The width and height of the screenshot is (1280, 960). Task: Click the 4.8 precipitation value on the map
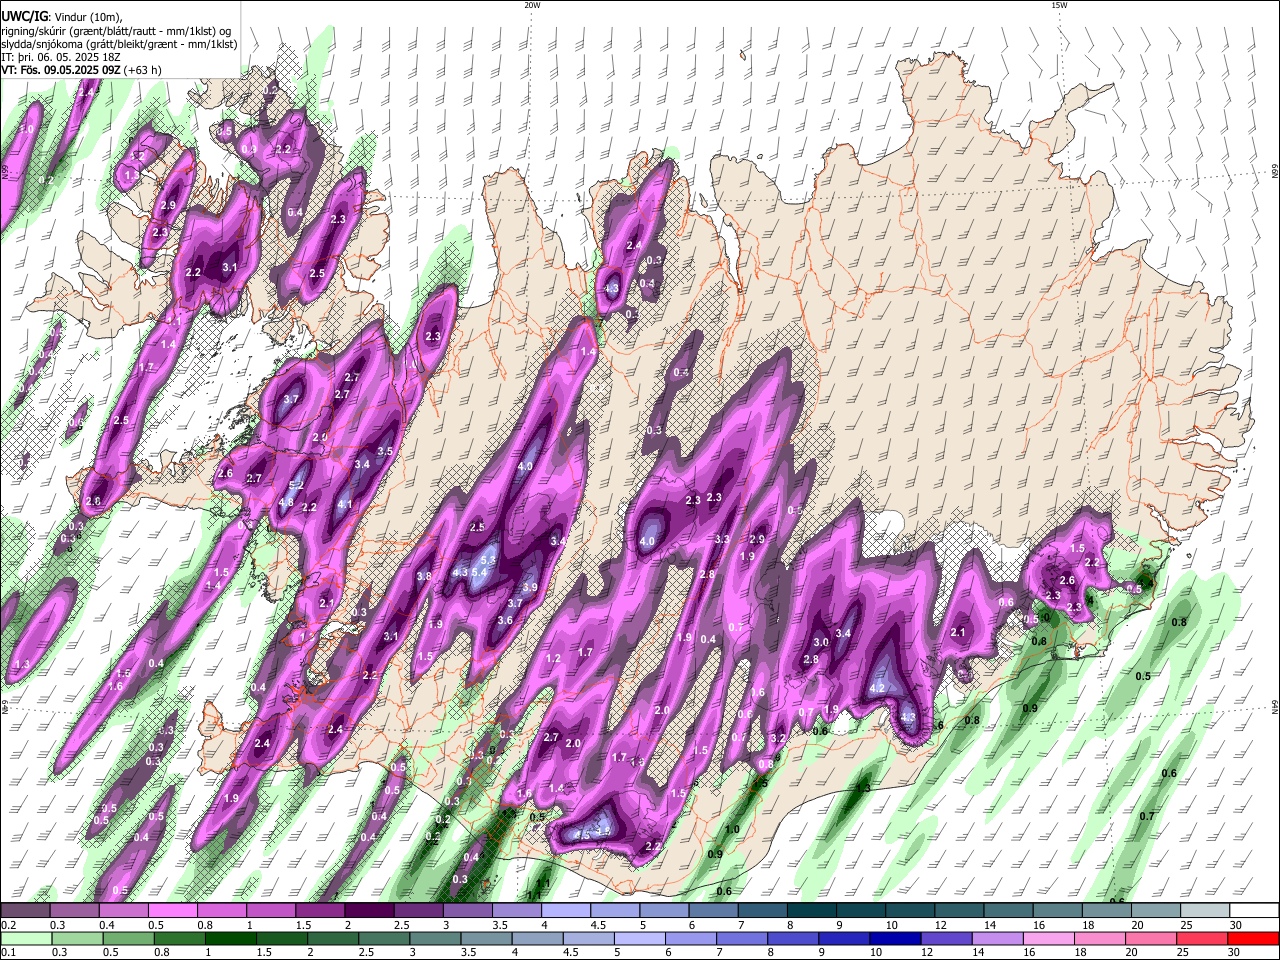click(286, 502)
